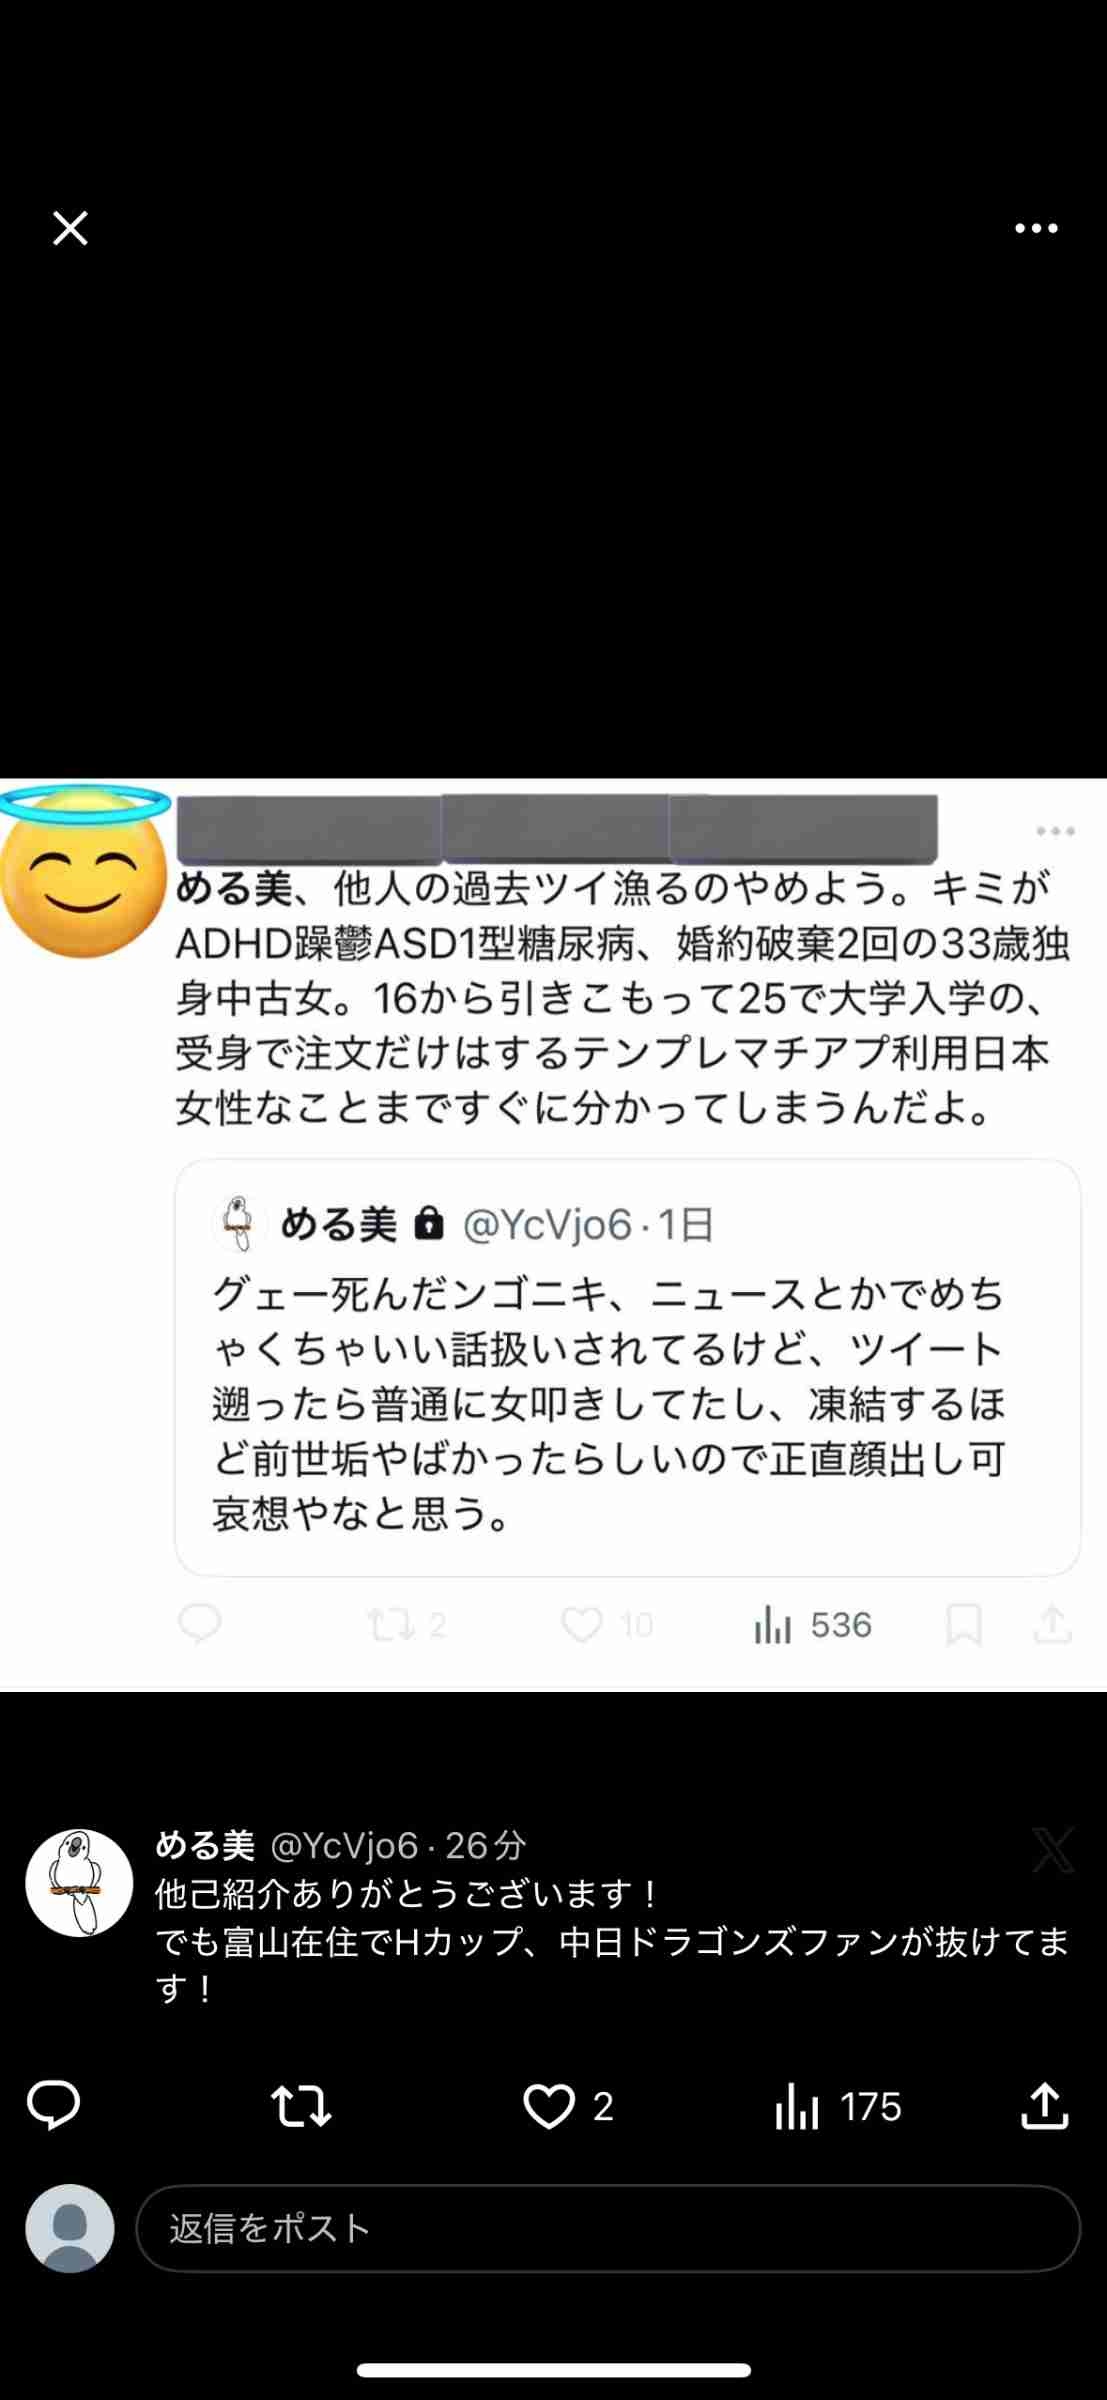Tap the bookmark icon inside the screenshot
This screenshot has height=2400, width=1107.
[964, 1625]
